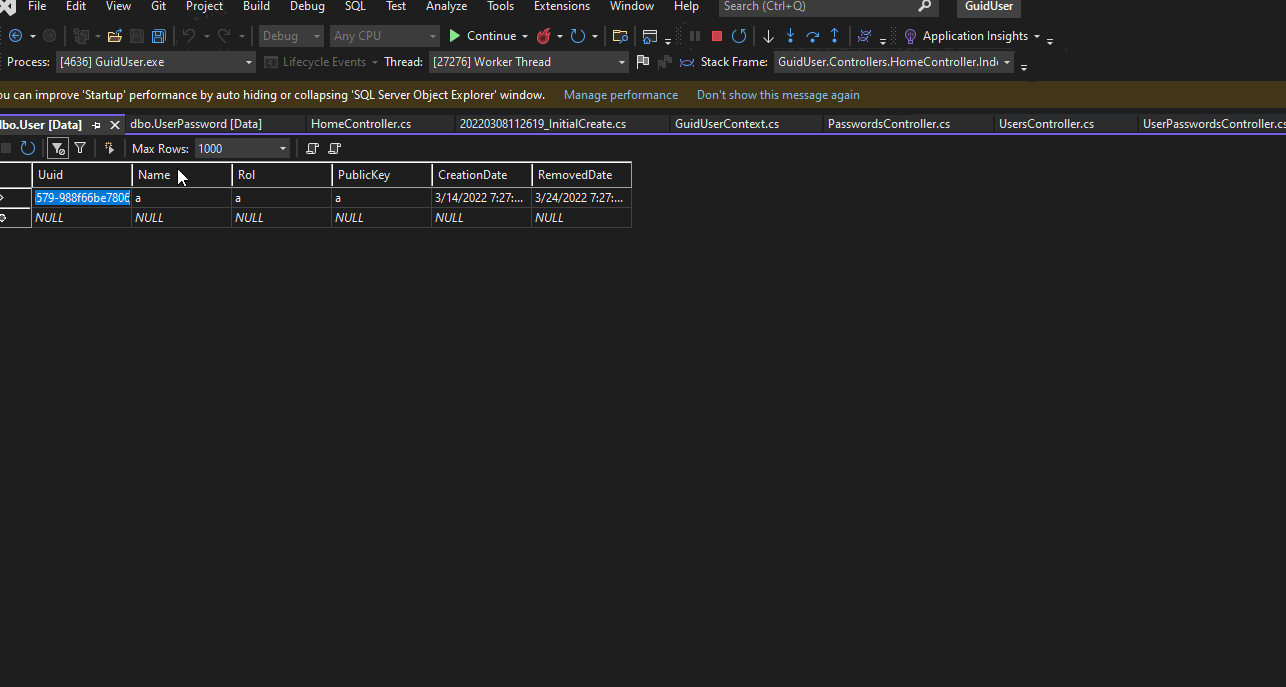
Task: Click the GuidUser solution name button
Action: tap(989, 6)
